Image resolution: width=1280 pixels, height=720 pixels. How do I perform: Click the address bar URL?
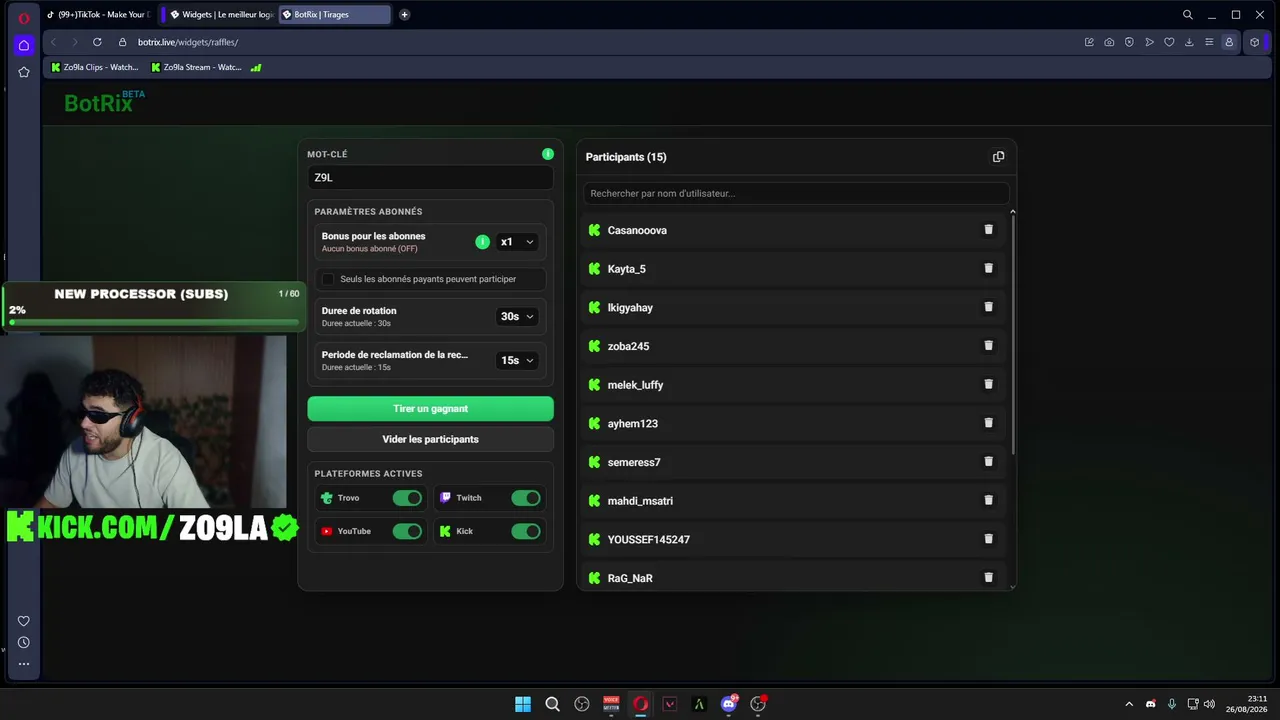point(188,42)
